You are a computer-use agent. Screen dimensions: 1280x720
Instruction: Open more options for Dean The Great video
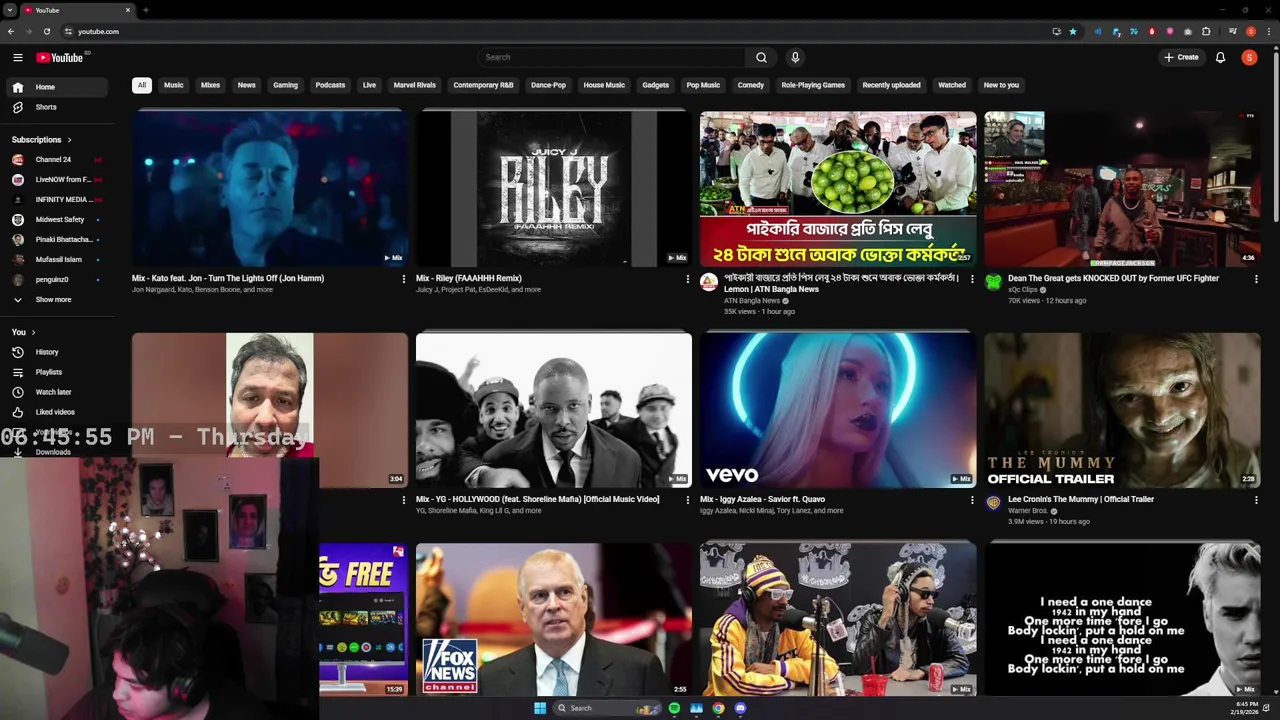(x=1256, y=279)
